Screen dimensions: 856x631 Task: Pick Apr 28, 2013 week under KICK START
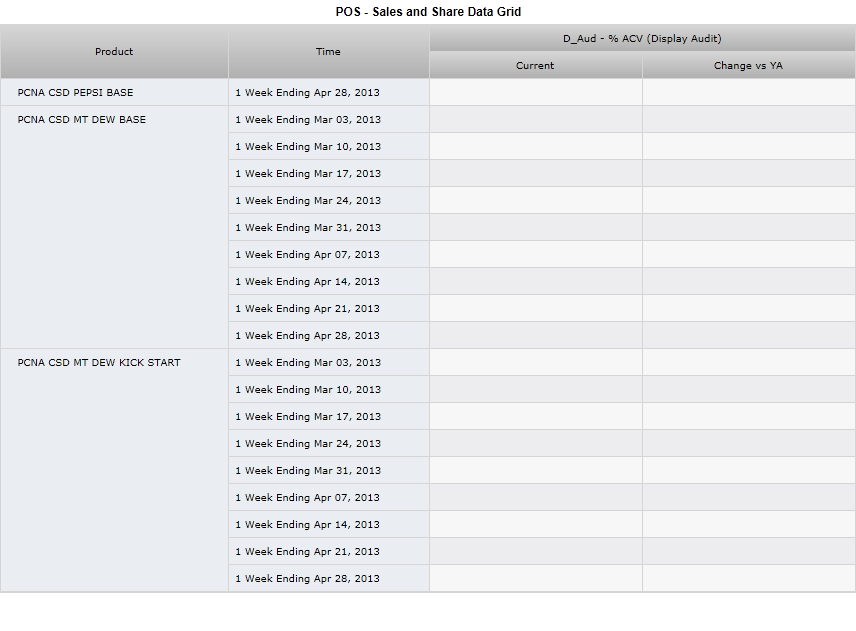(x=329, y=579)
